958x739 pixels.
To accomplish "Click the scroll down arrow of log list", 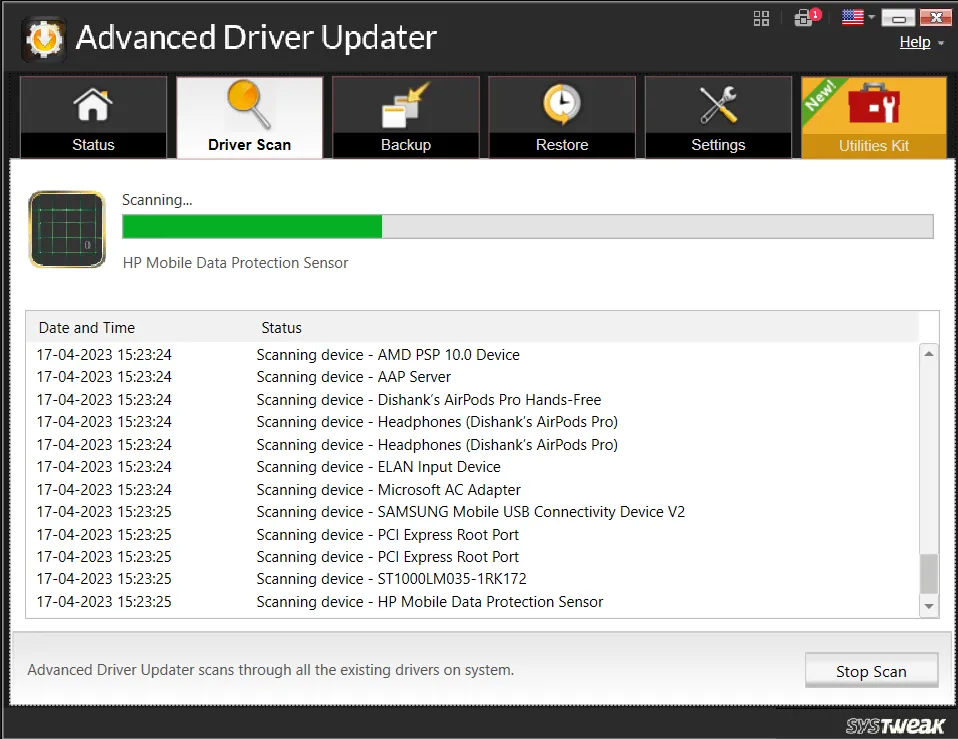I will 929,606.
